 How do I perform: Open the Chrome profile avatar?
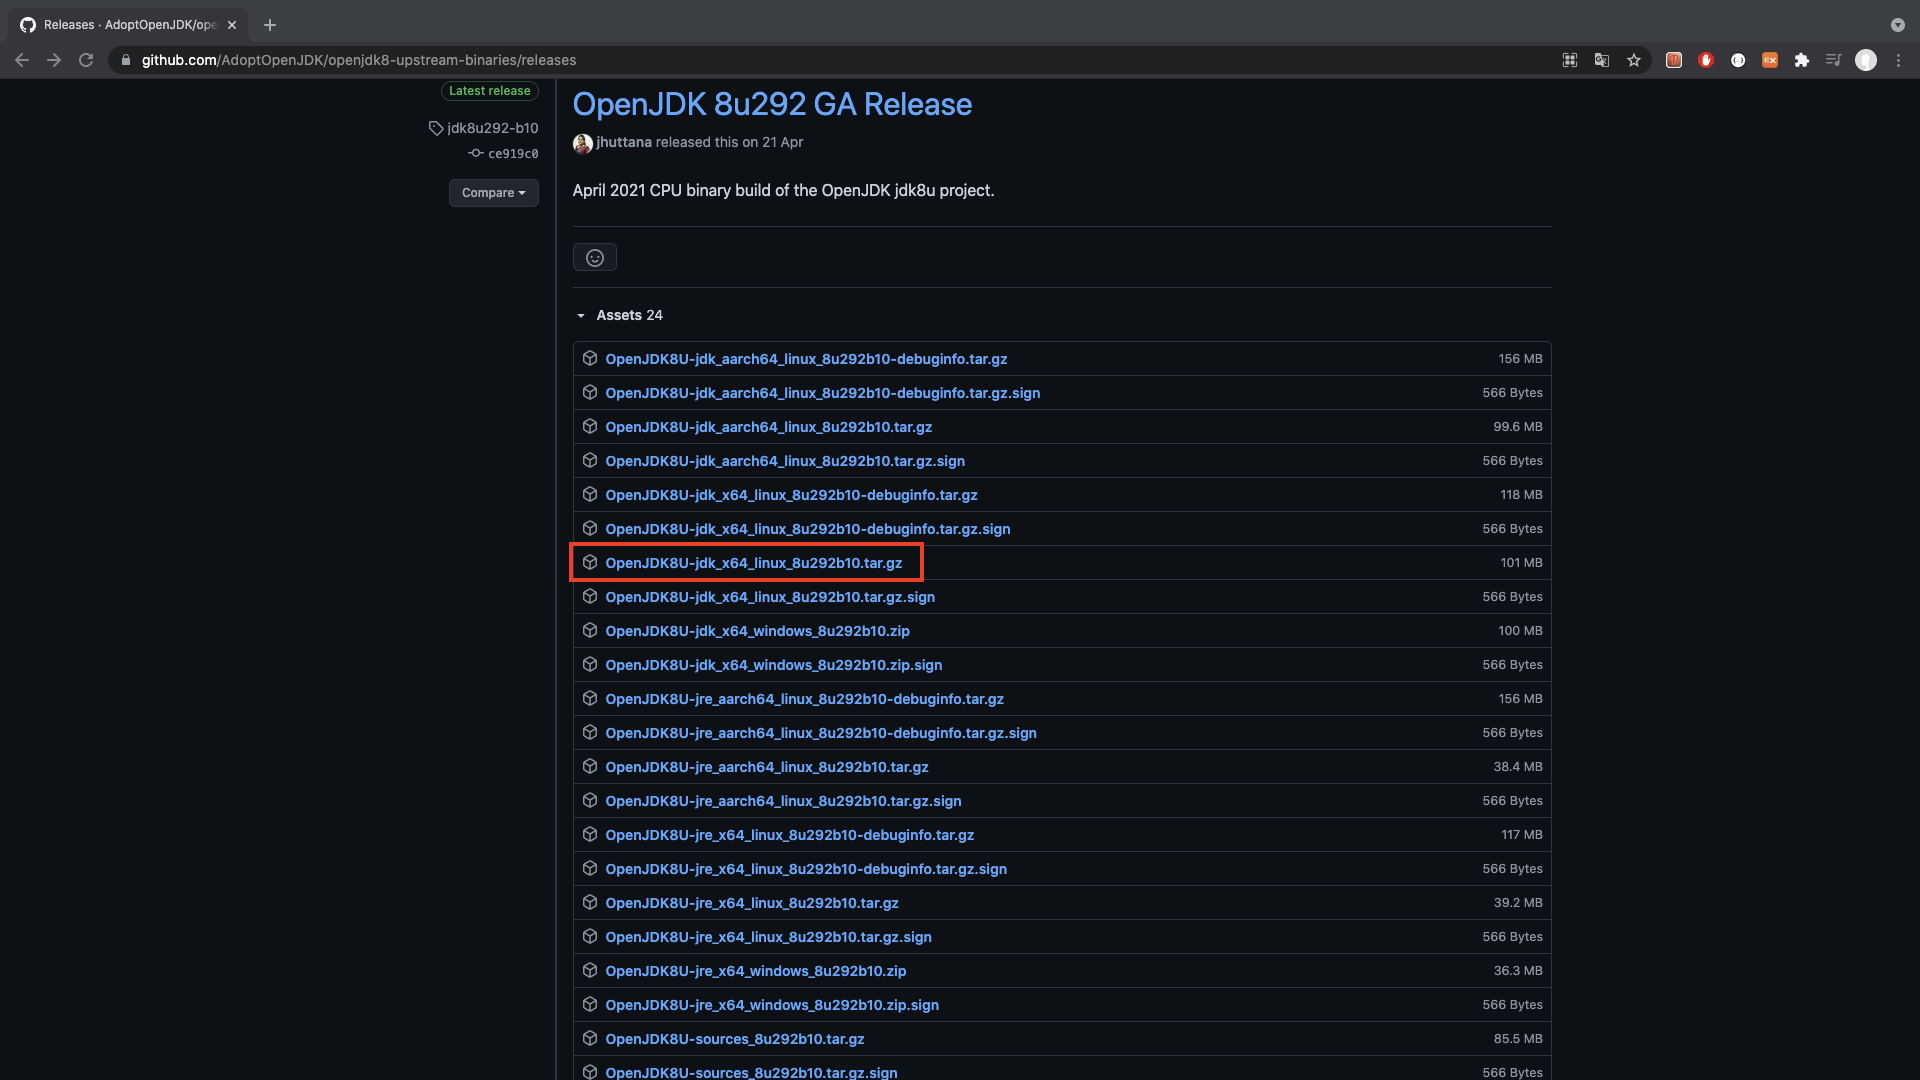1866,60
